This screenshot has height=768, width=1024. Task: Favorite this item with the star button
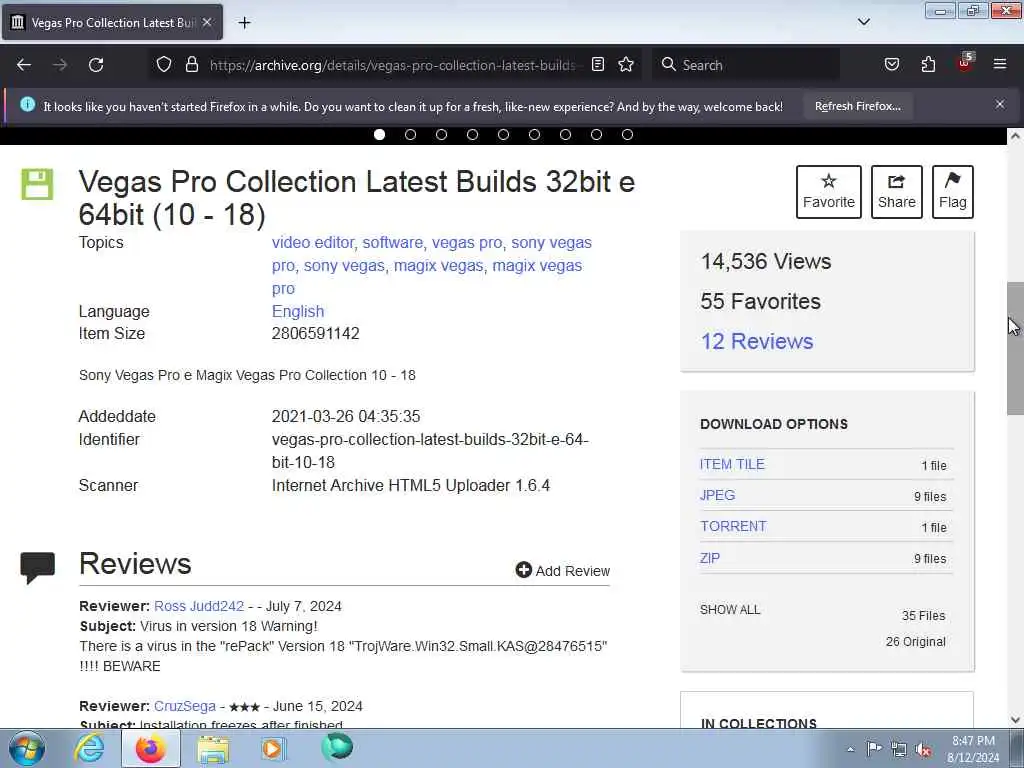(x=829, y=191)
